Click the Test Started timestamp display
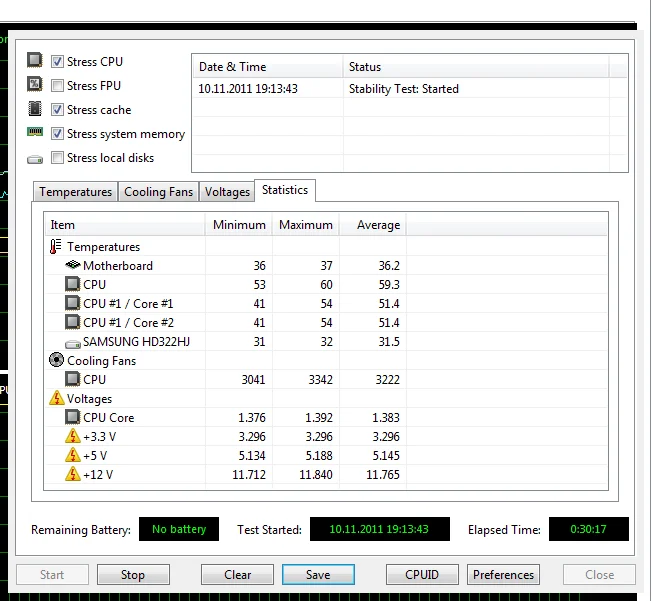Viewport: 652px width, 601px height. [380, 529]
